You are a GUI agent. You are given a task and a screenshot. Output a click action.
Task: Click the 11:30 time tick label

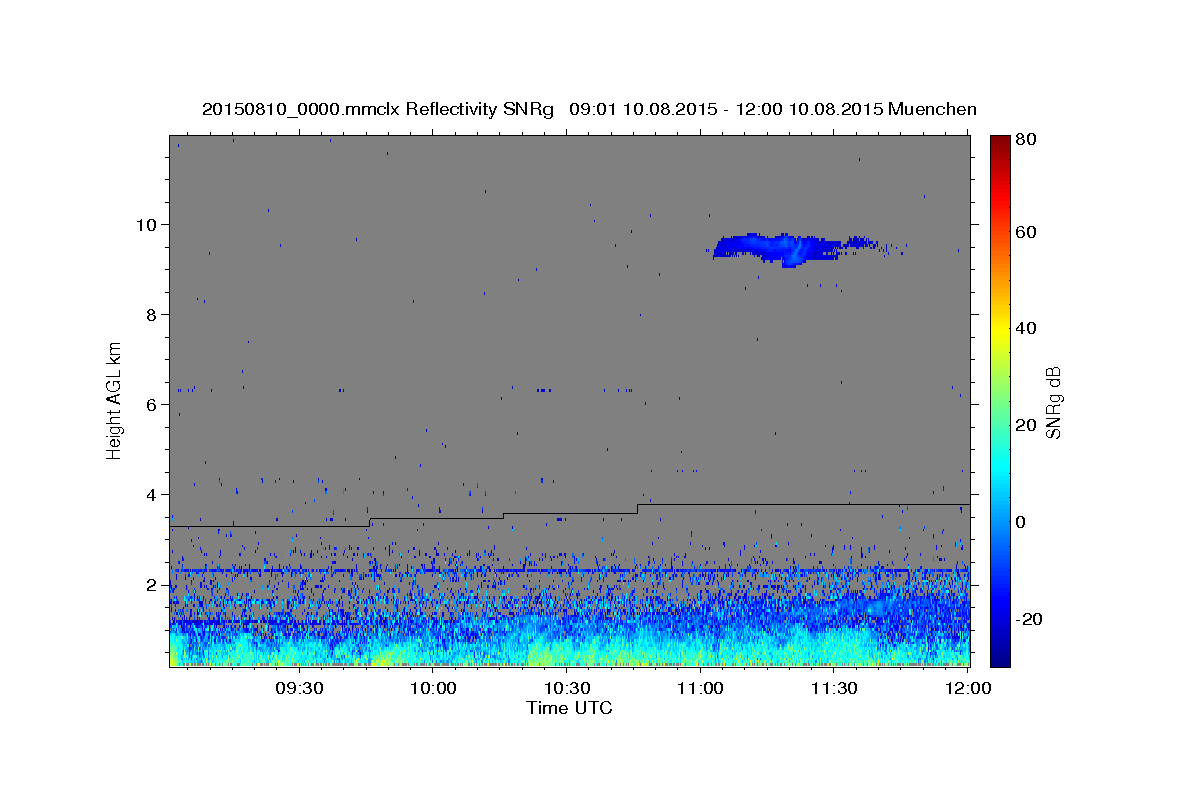pyautogui.click(x=833, y=689)
